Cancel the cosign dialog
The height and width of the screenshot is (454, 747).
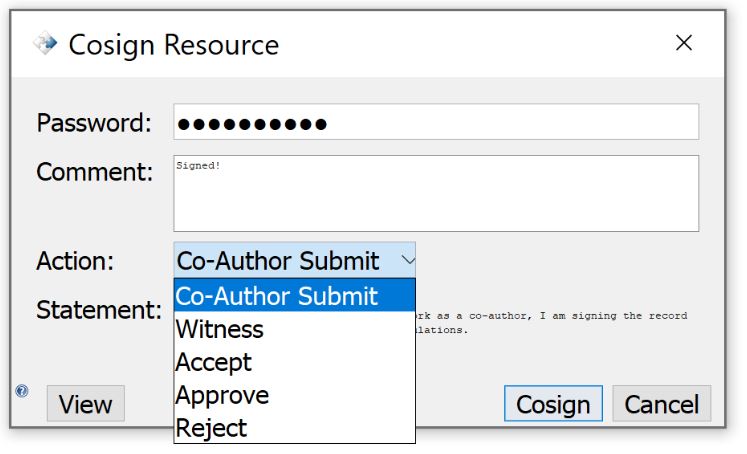[661, 404]
